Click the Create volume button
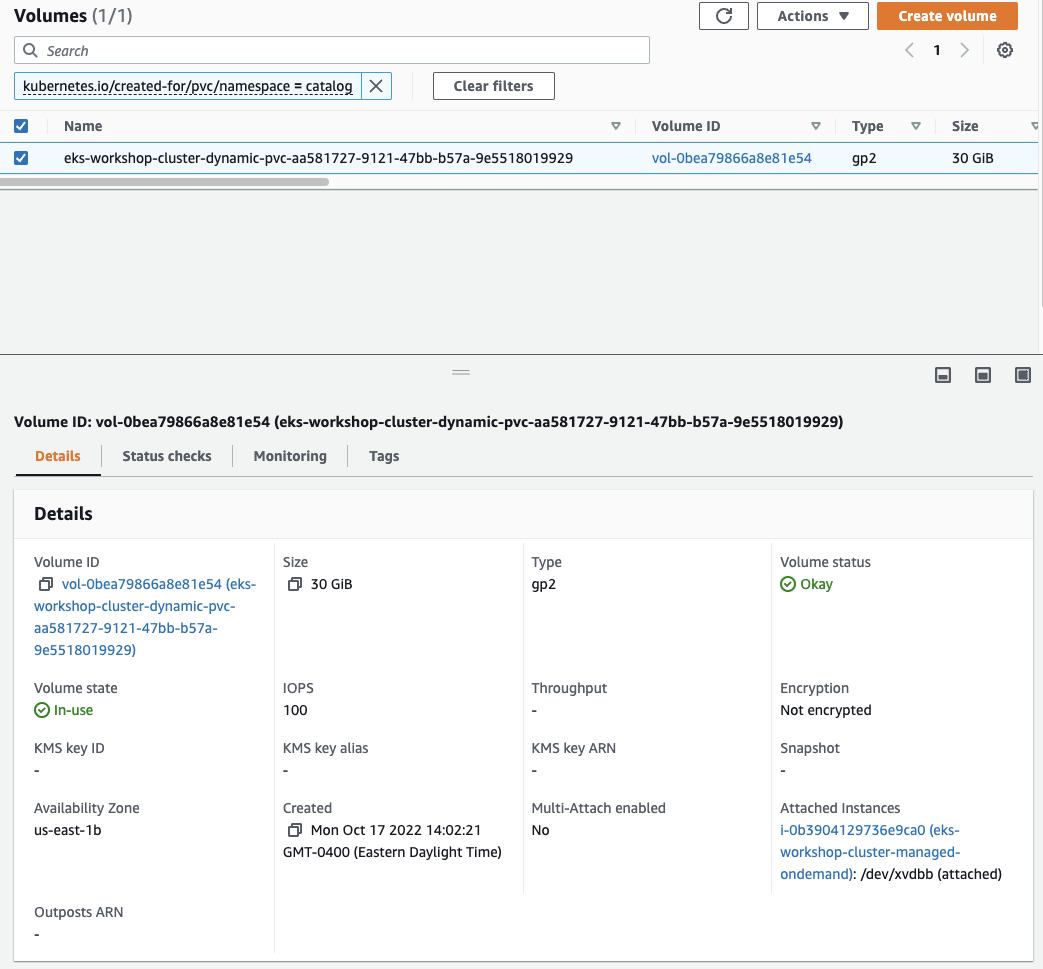 click(x=947, y=16)
